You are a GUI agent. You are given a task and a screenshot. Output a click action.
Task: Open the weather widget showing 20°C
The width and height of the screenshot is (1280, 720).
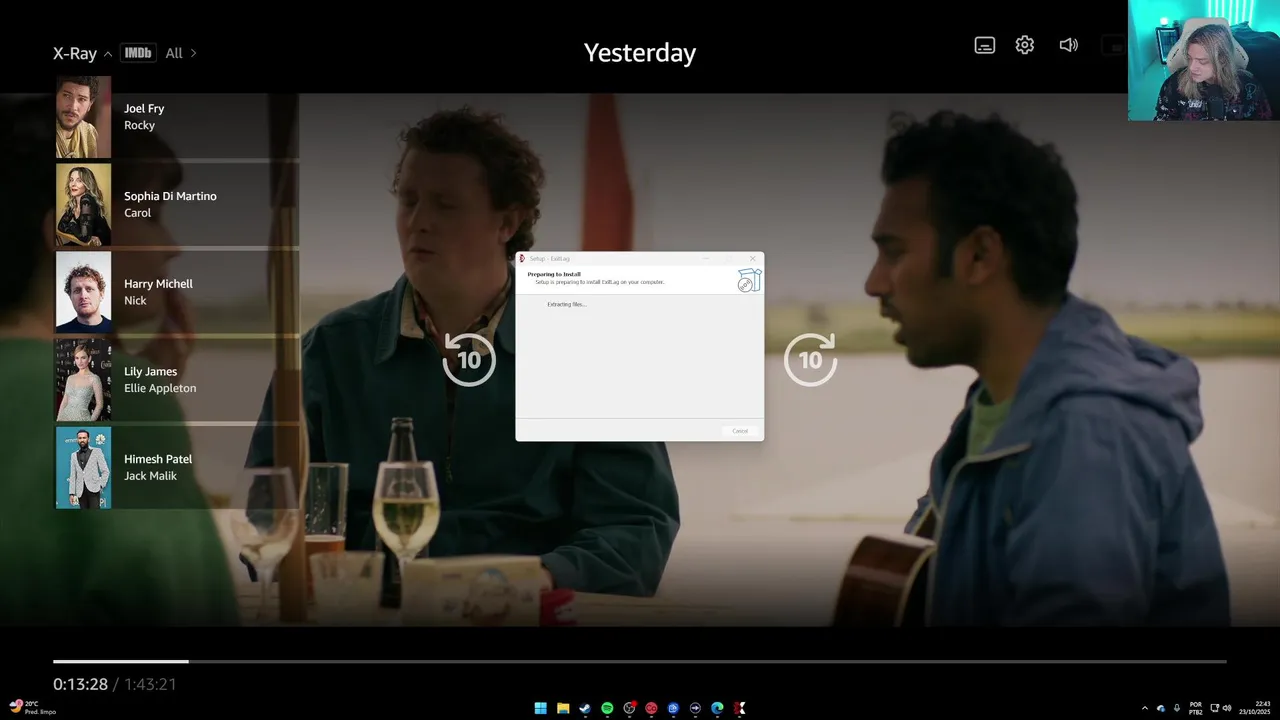33,707
